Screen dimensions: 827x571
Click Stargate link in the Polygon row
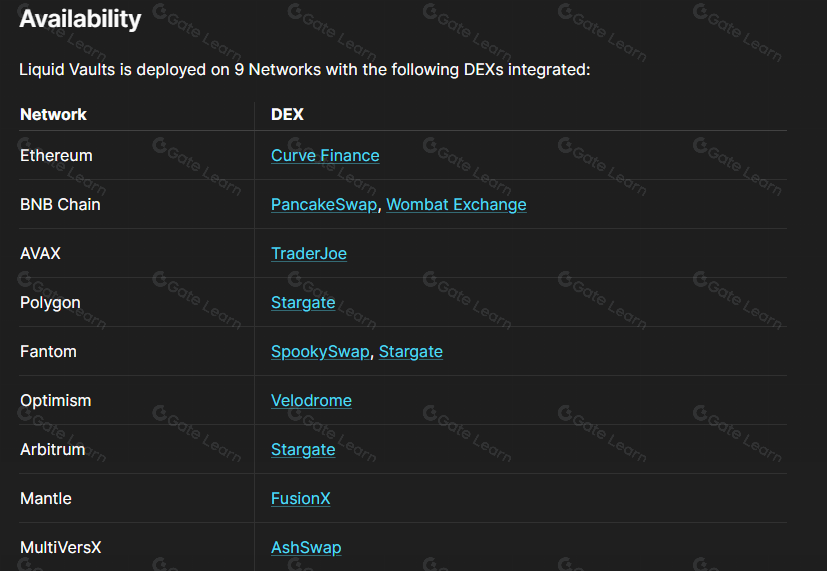303,303
